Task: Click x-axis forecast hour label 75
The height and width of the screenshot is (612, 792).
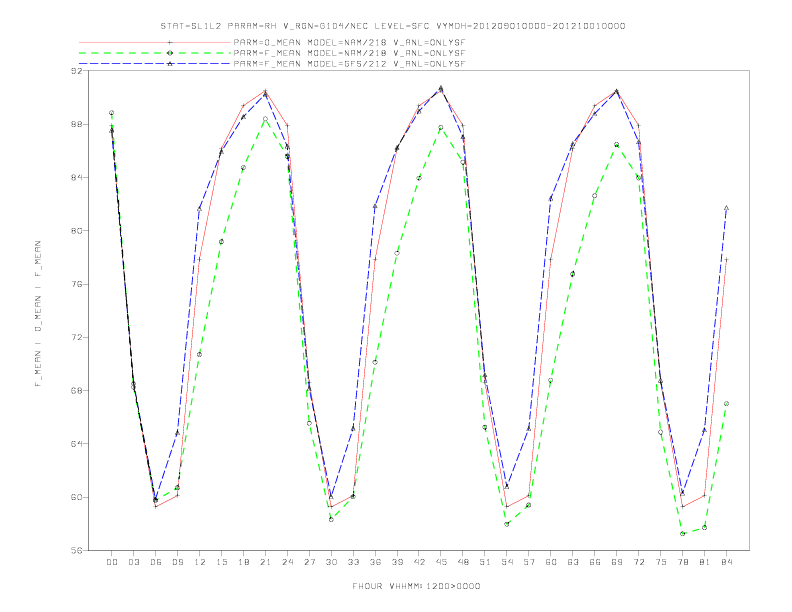Action: (661, 562)
